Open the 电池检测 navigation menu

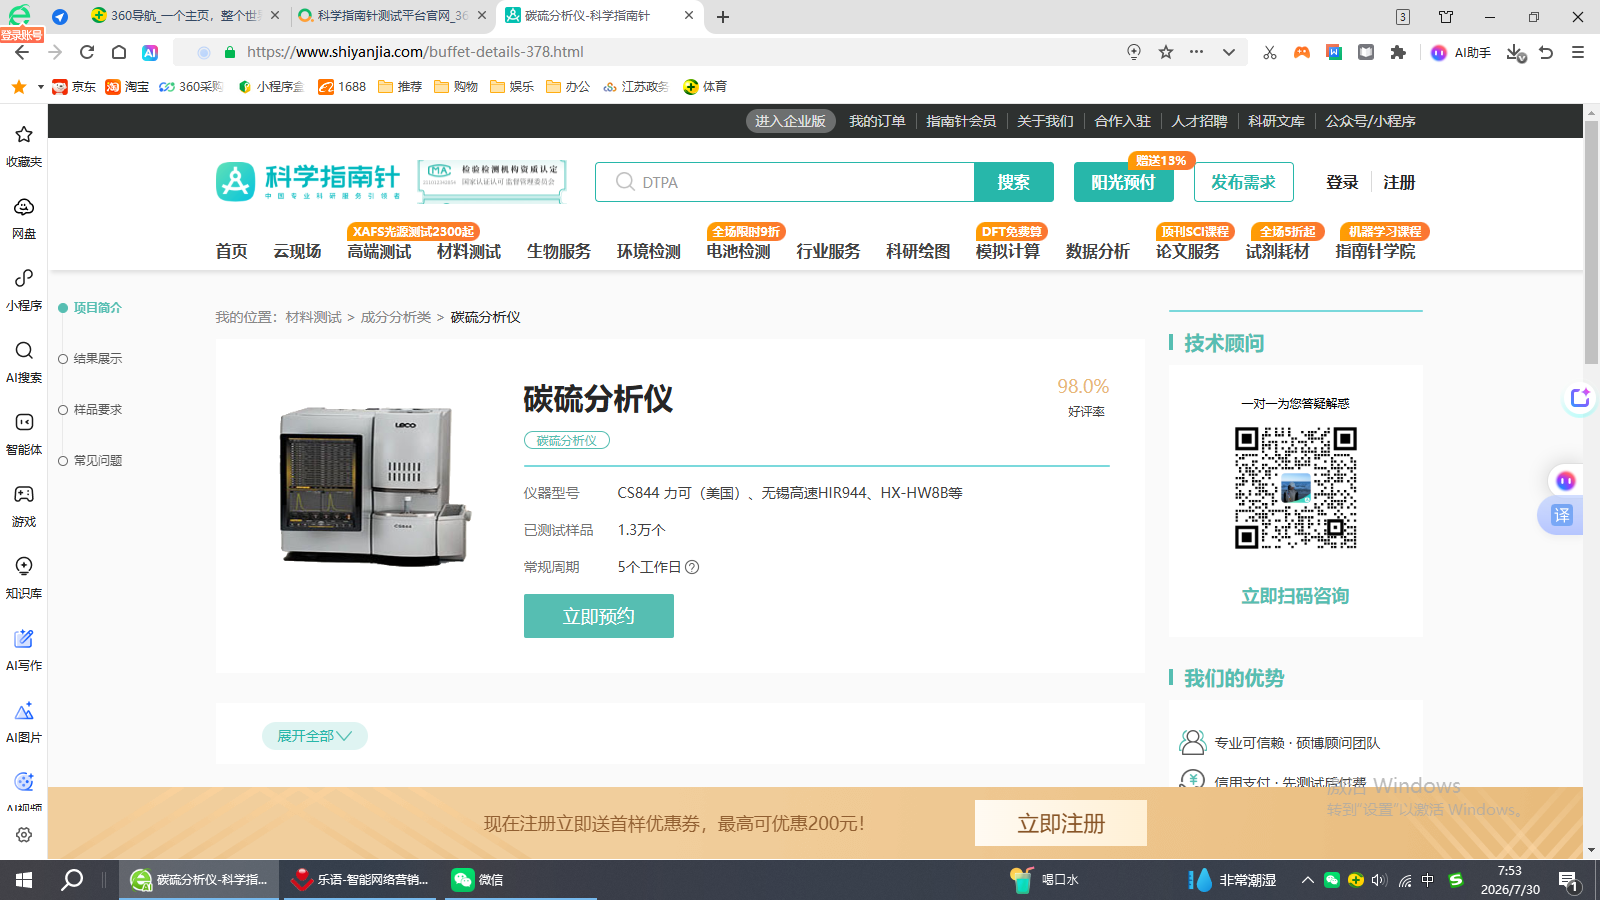point(738,251)
